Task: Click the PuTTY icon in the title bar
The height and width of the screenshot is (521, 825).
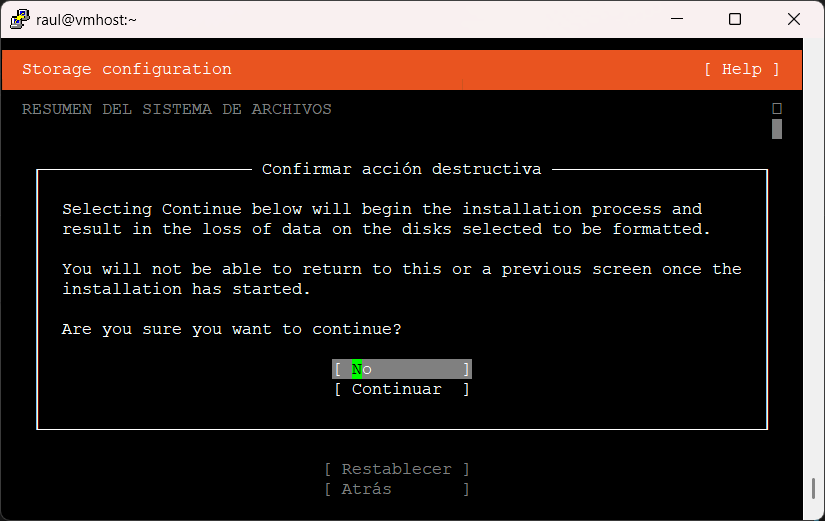Action: [17, 19]
